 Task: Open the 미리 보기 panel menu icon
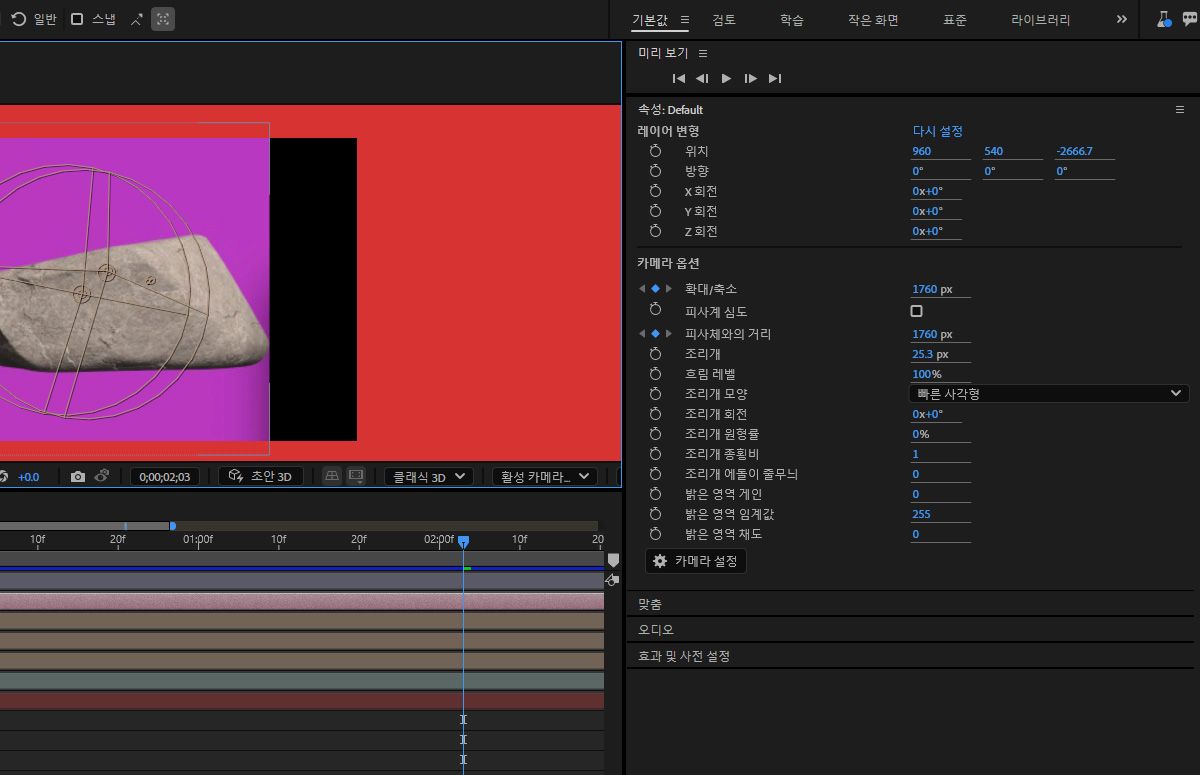click(x=703, y=52)
